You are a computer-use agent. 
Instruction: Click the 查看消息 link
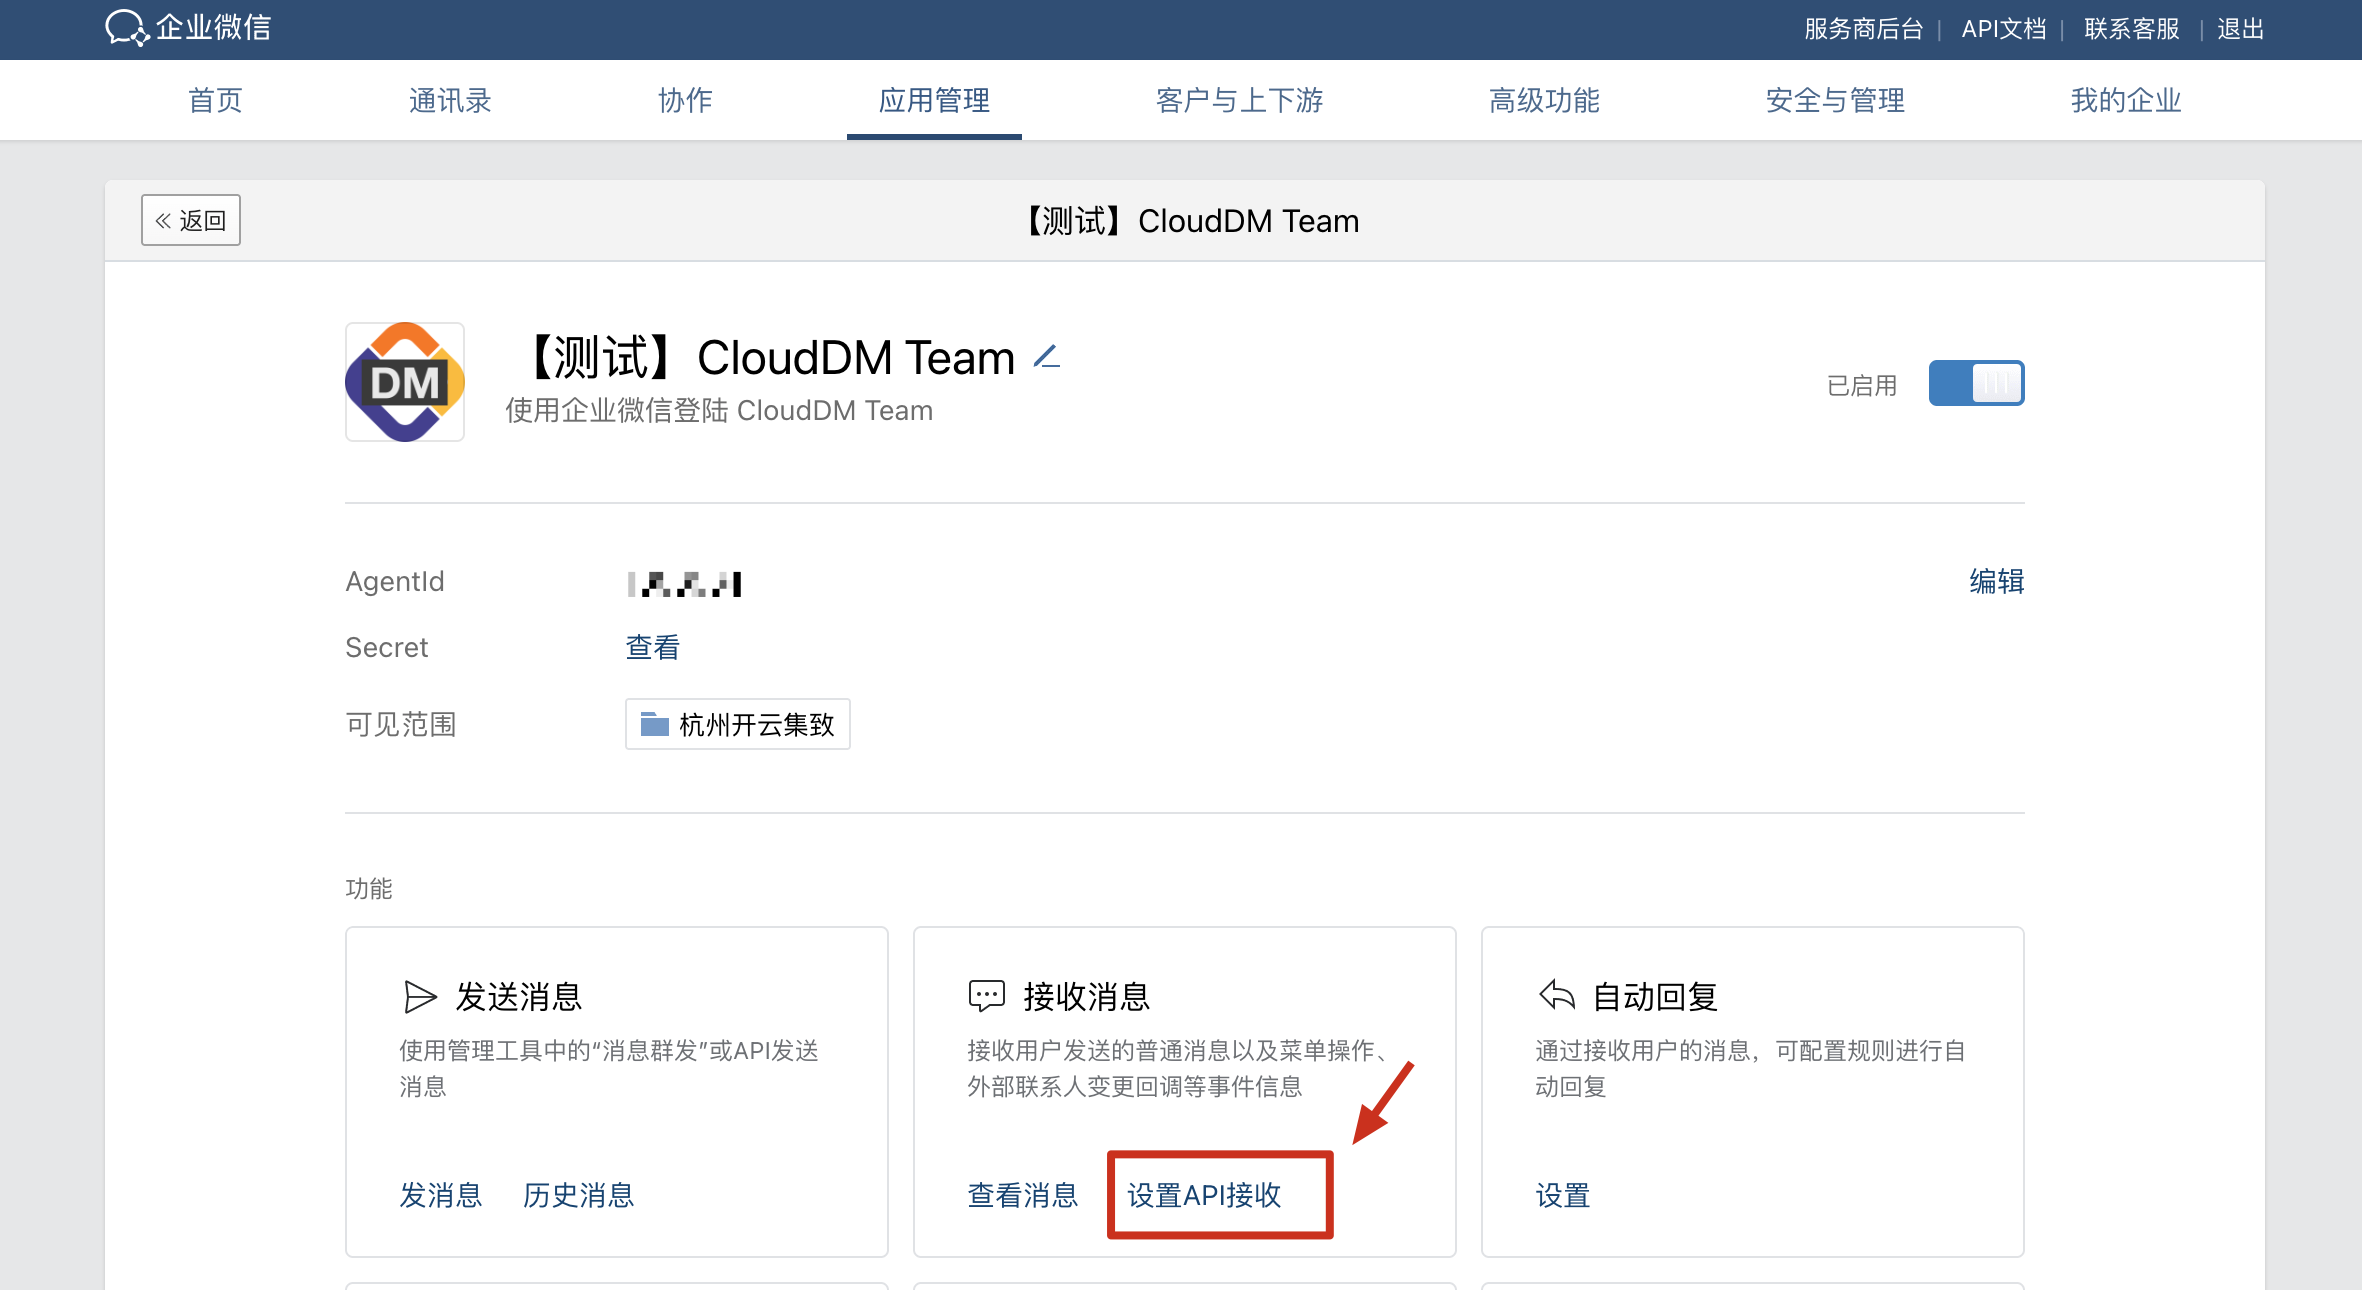click(x=1022, y=1195)
